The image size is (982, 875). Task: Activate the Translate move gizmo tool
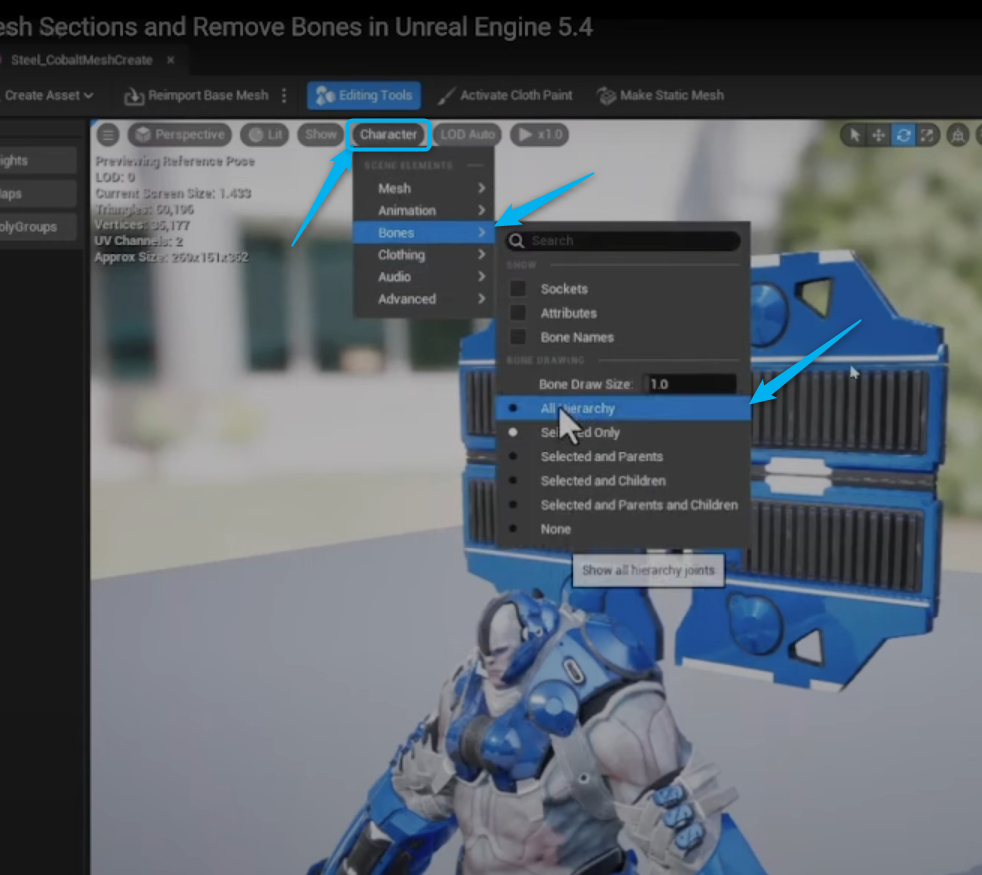pos(879,135)
